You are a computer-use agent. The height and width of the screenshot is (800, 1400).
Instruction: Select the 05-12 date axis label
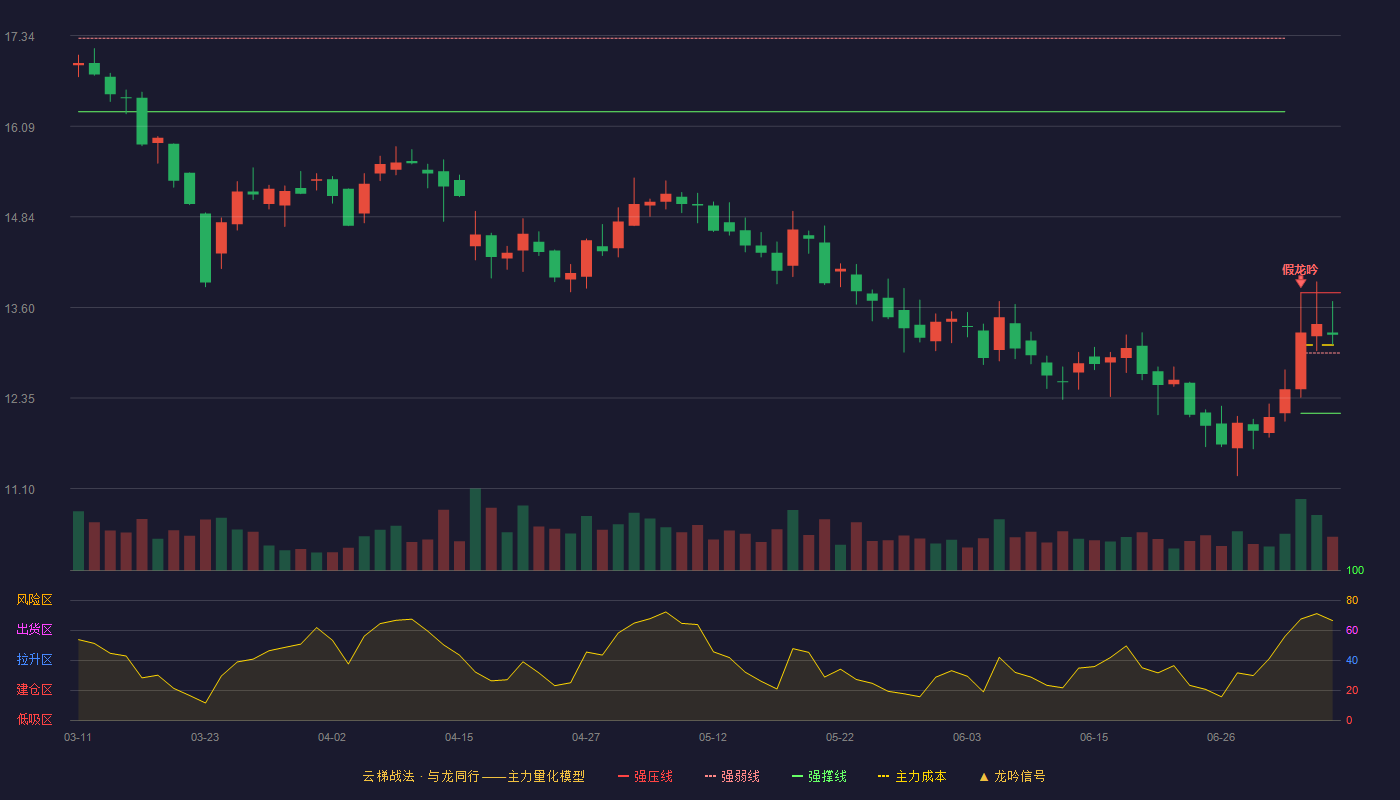(713, 737)
